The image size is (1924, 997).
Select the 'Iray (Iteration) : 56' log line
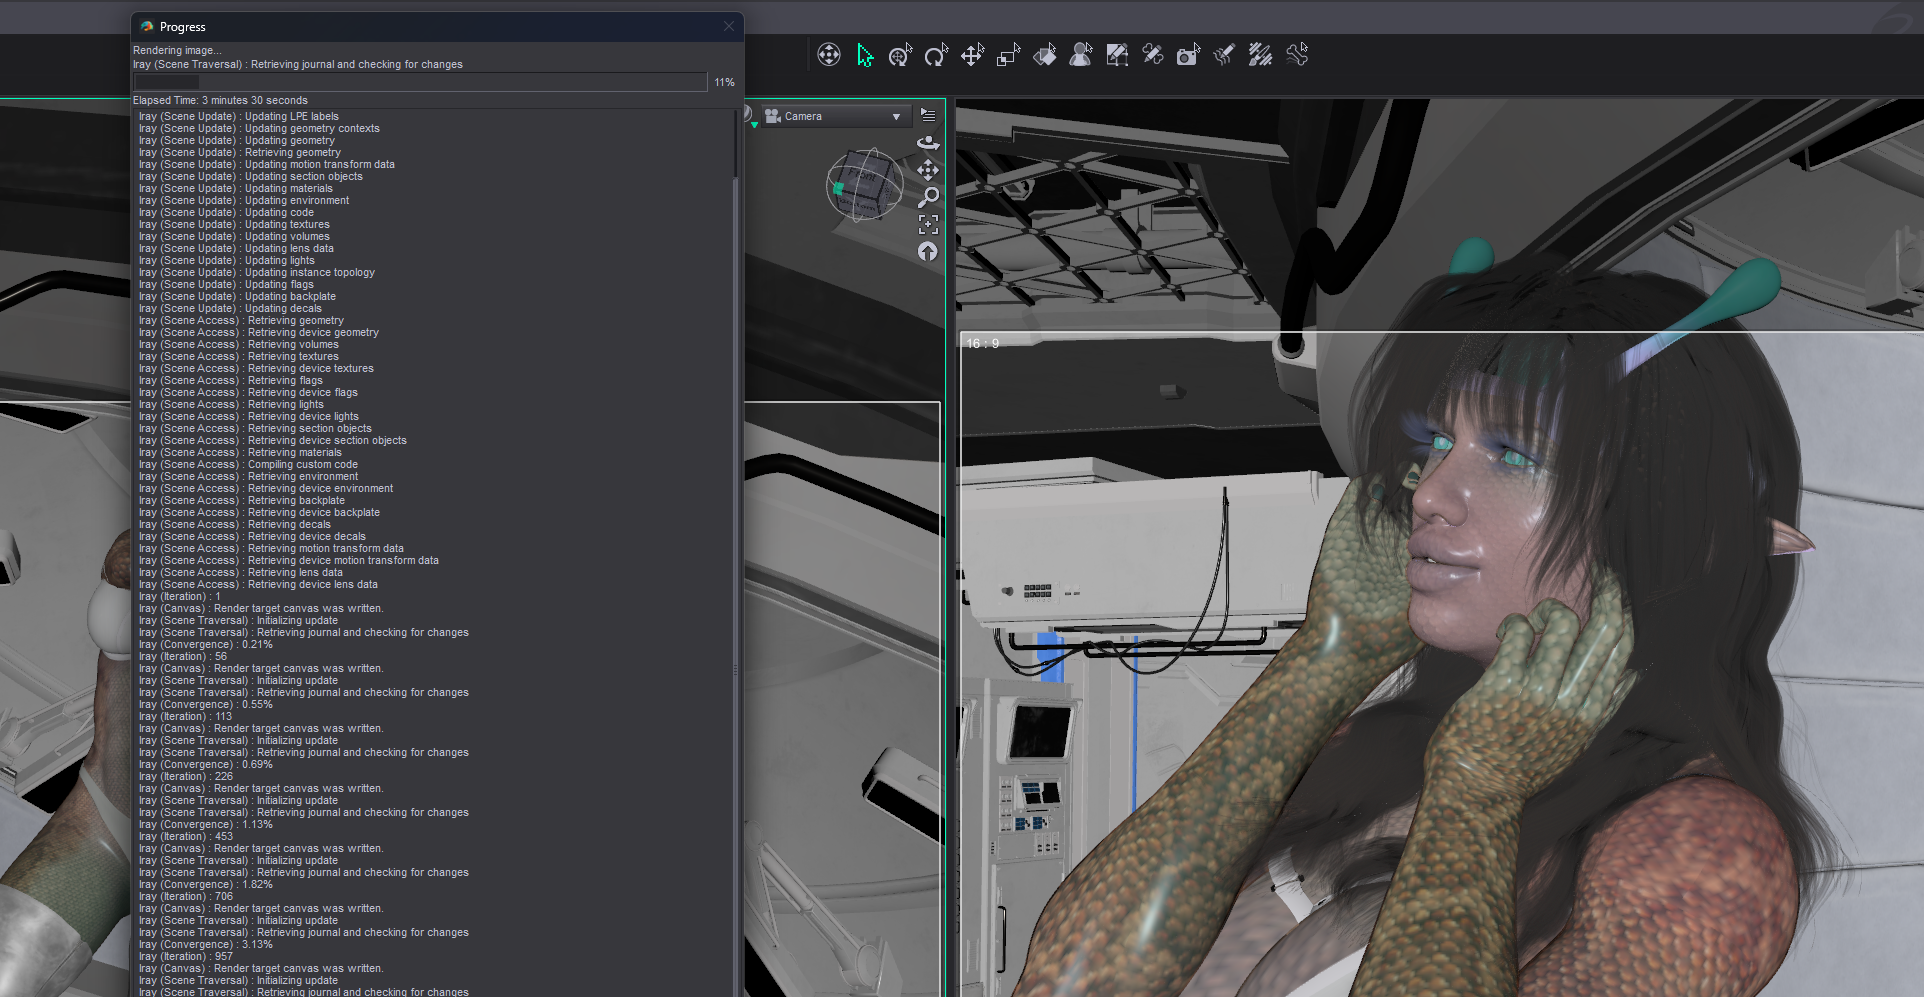tap(183, 656)
